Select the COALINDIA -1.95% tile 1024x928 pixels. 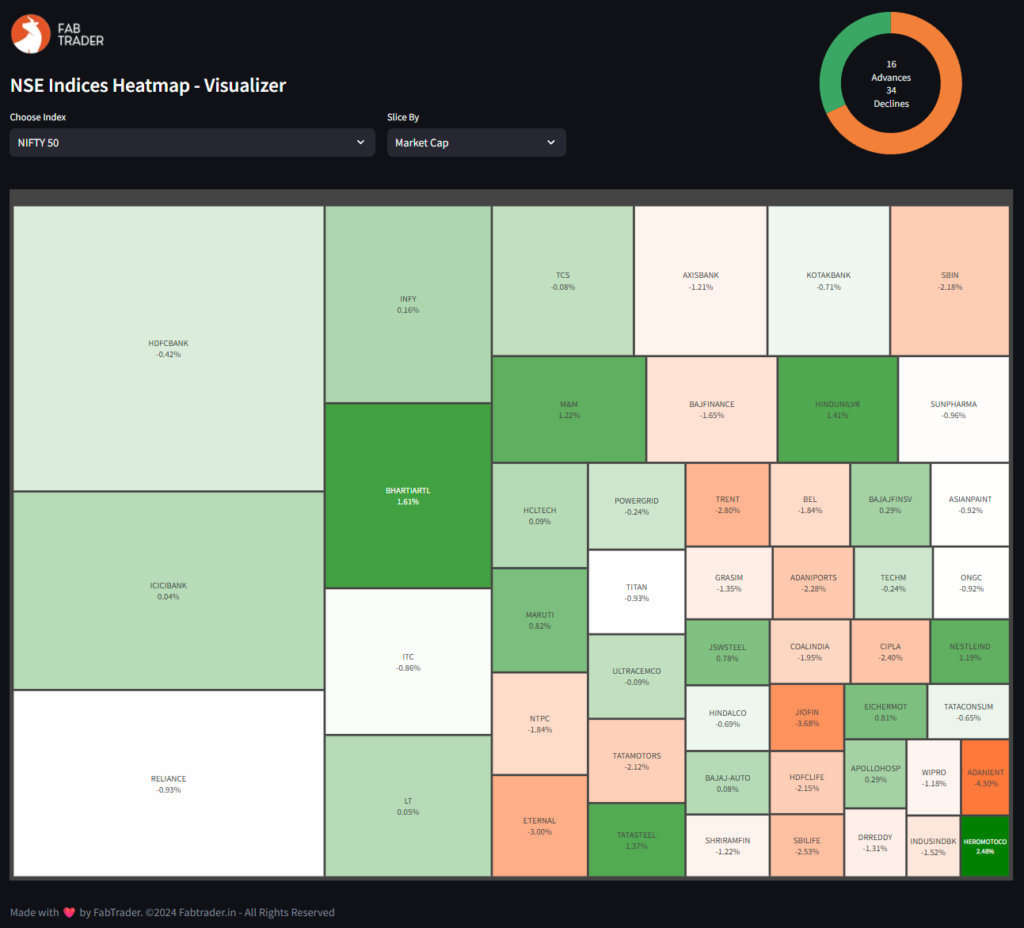810,652
